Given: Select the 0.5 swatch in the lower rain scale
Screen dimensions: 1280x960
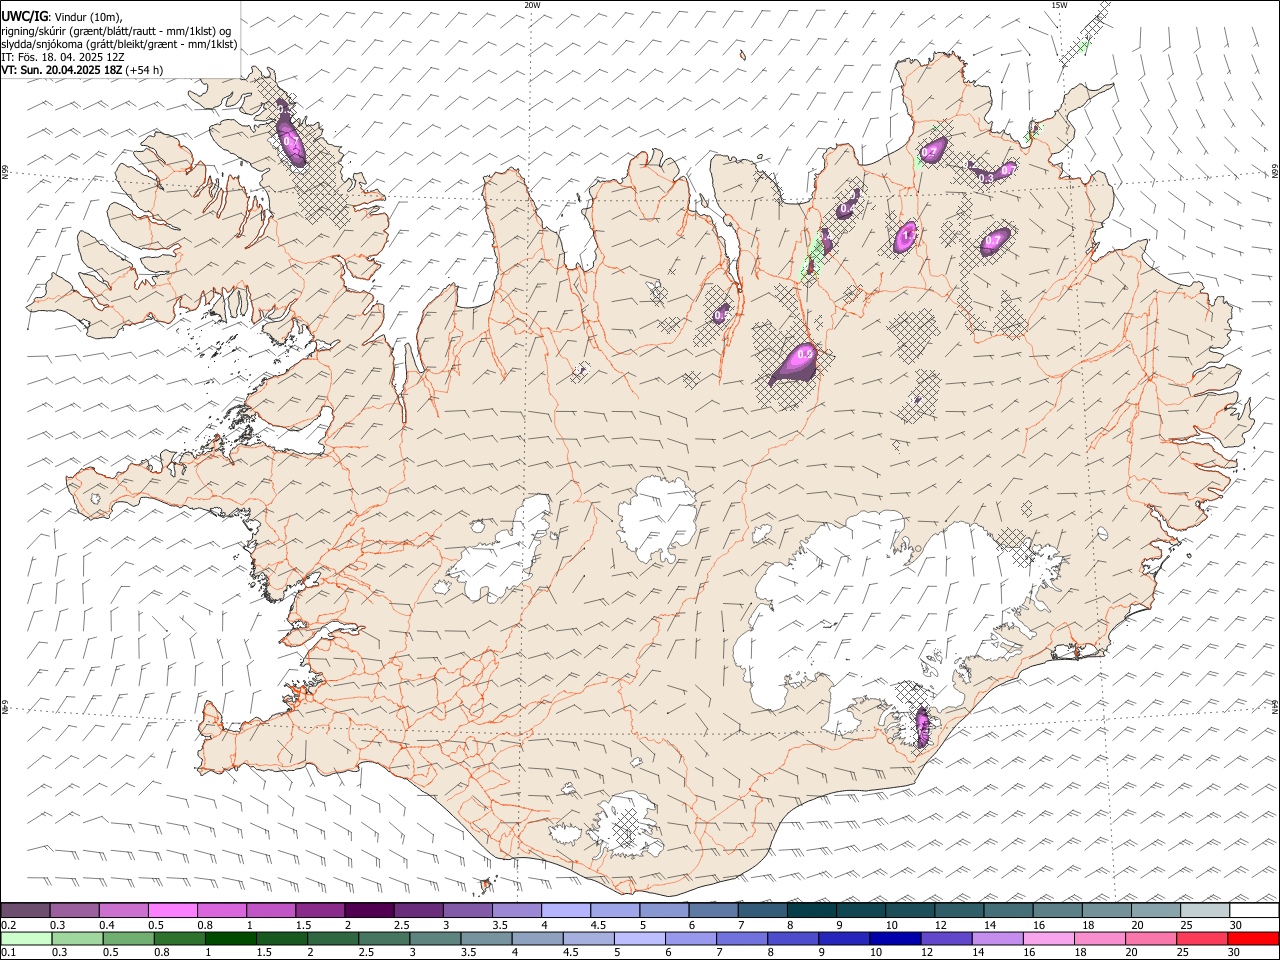Looking at the screenshot, I should pyautogui.click(x=128, y=938).
